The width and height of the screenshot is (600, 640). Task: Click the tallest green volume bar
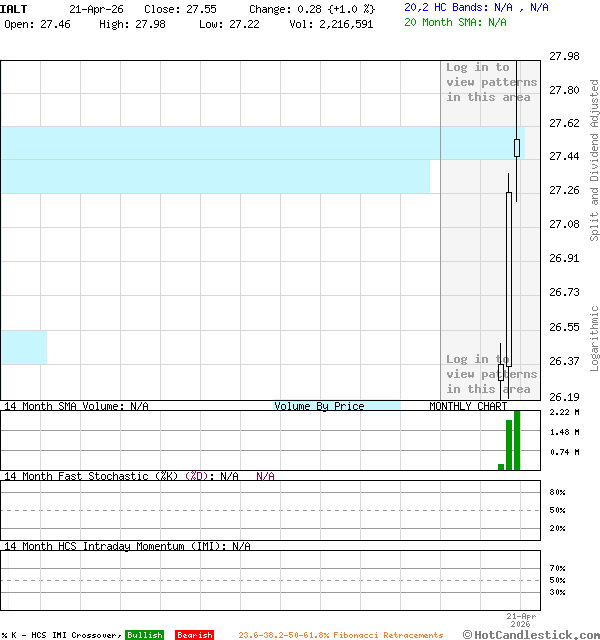(517, 440)
